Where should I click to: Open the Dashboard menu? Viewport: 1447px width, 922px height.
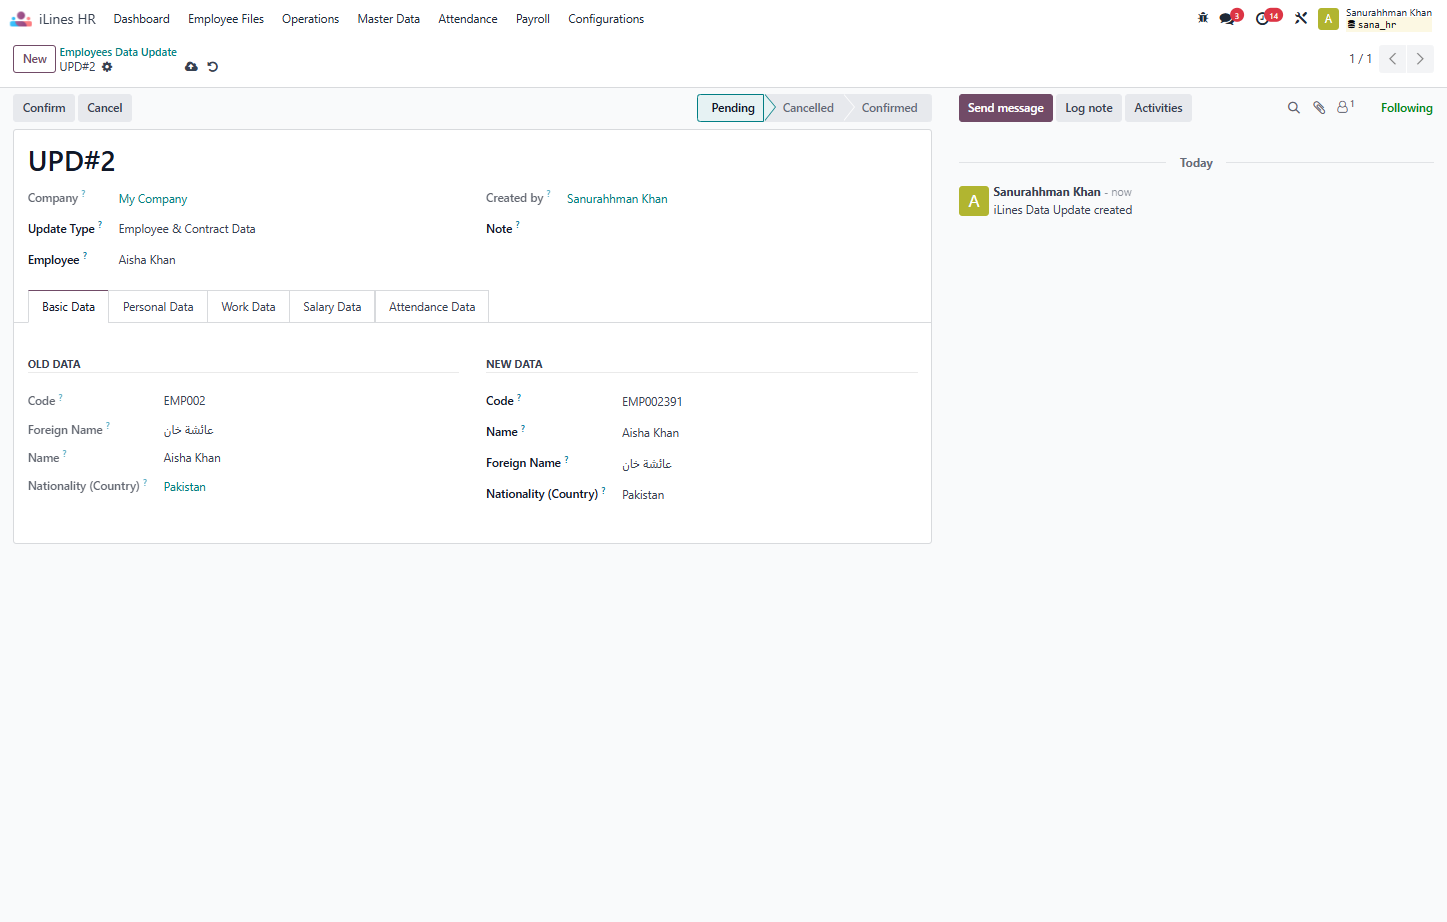click(142, 19)
